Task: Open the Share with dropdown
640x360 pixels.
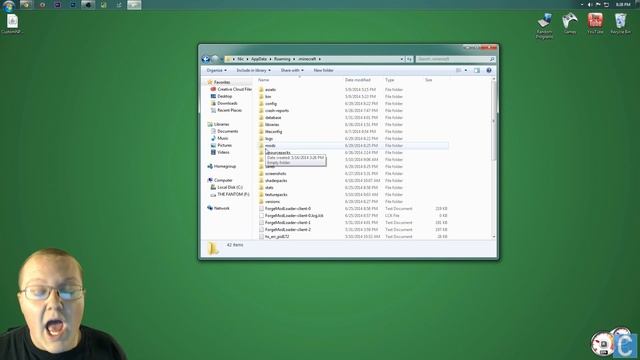Action: [292, 70]
